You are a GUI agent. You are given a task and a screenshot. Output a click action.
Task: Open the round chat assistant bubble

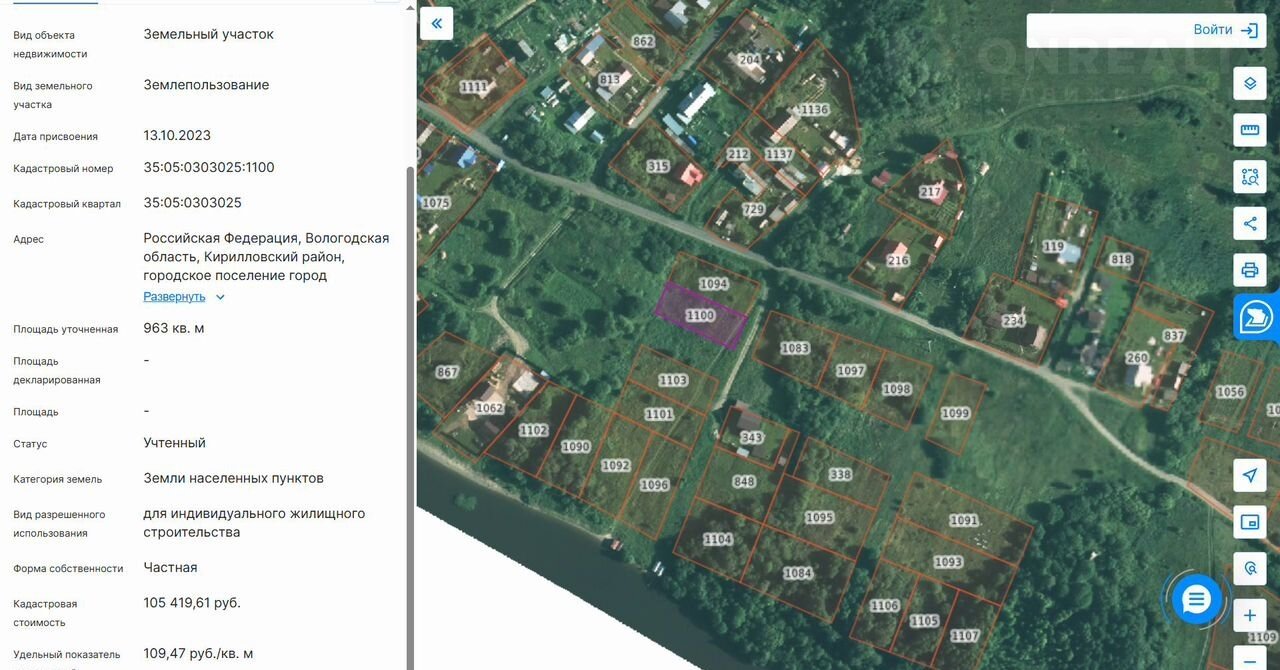[x=1196, y=600]
